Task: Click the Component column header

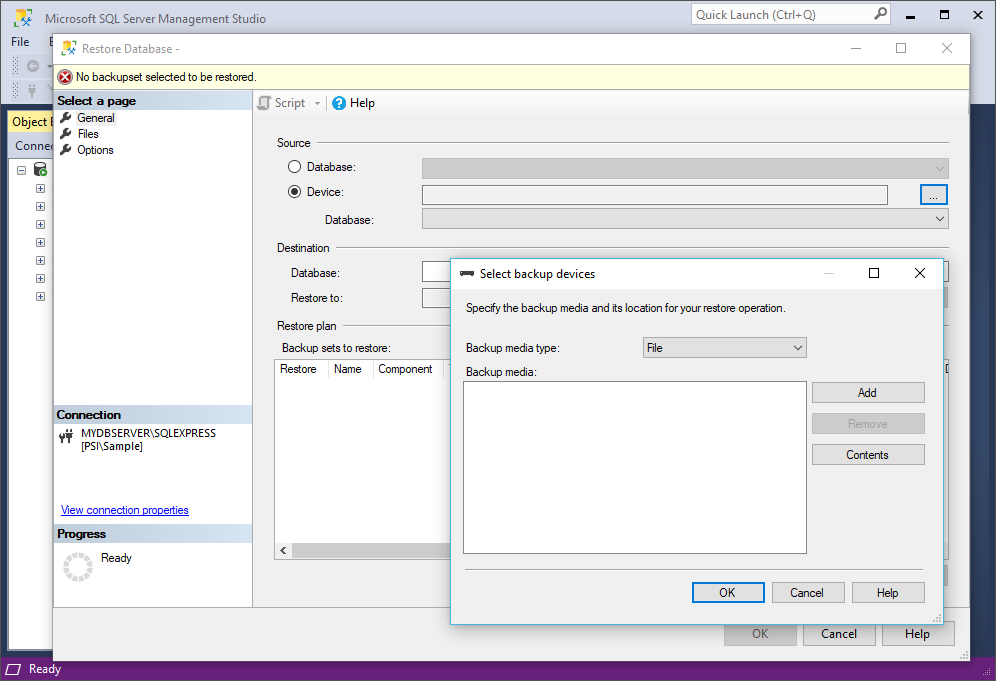Action: pos(405,369)
